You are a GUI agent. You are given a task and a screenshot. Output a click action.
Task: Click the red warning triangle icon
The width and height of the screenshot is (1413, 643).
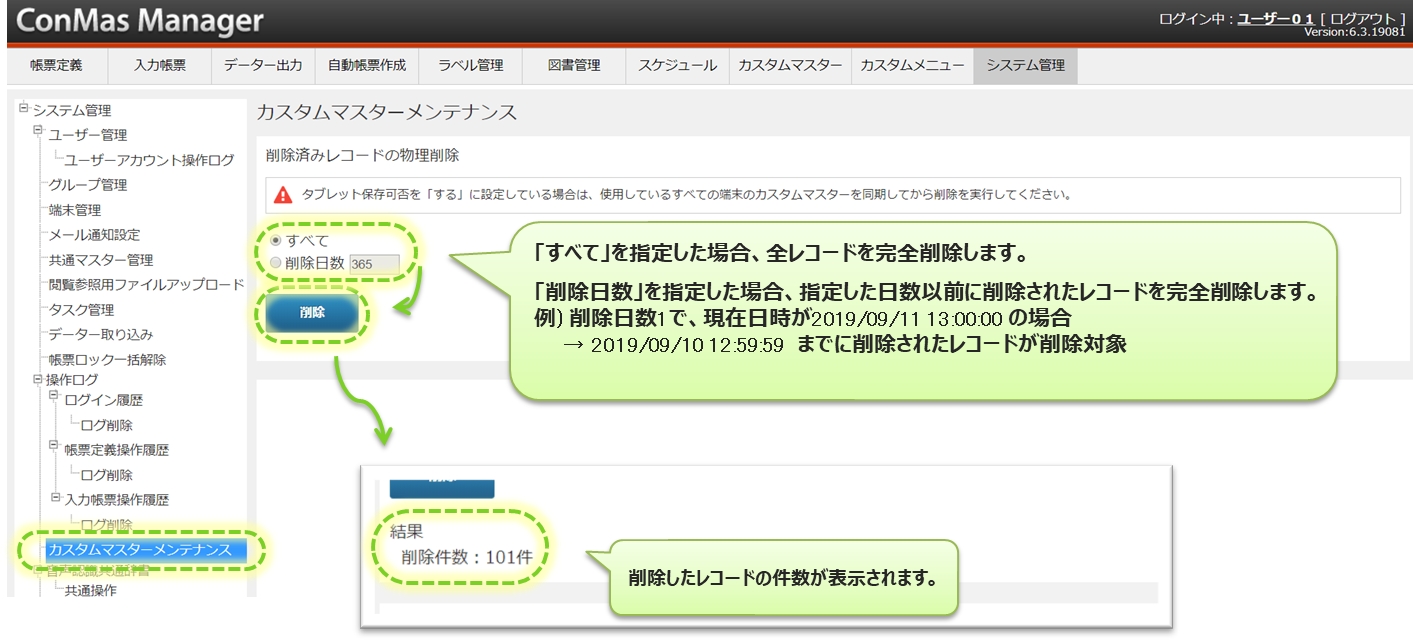click(284, 195)
